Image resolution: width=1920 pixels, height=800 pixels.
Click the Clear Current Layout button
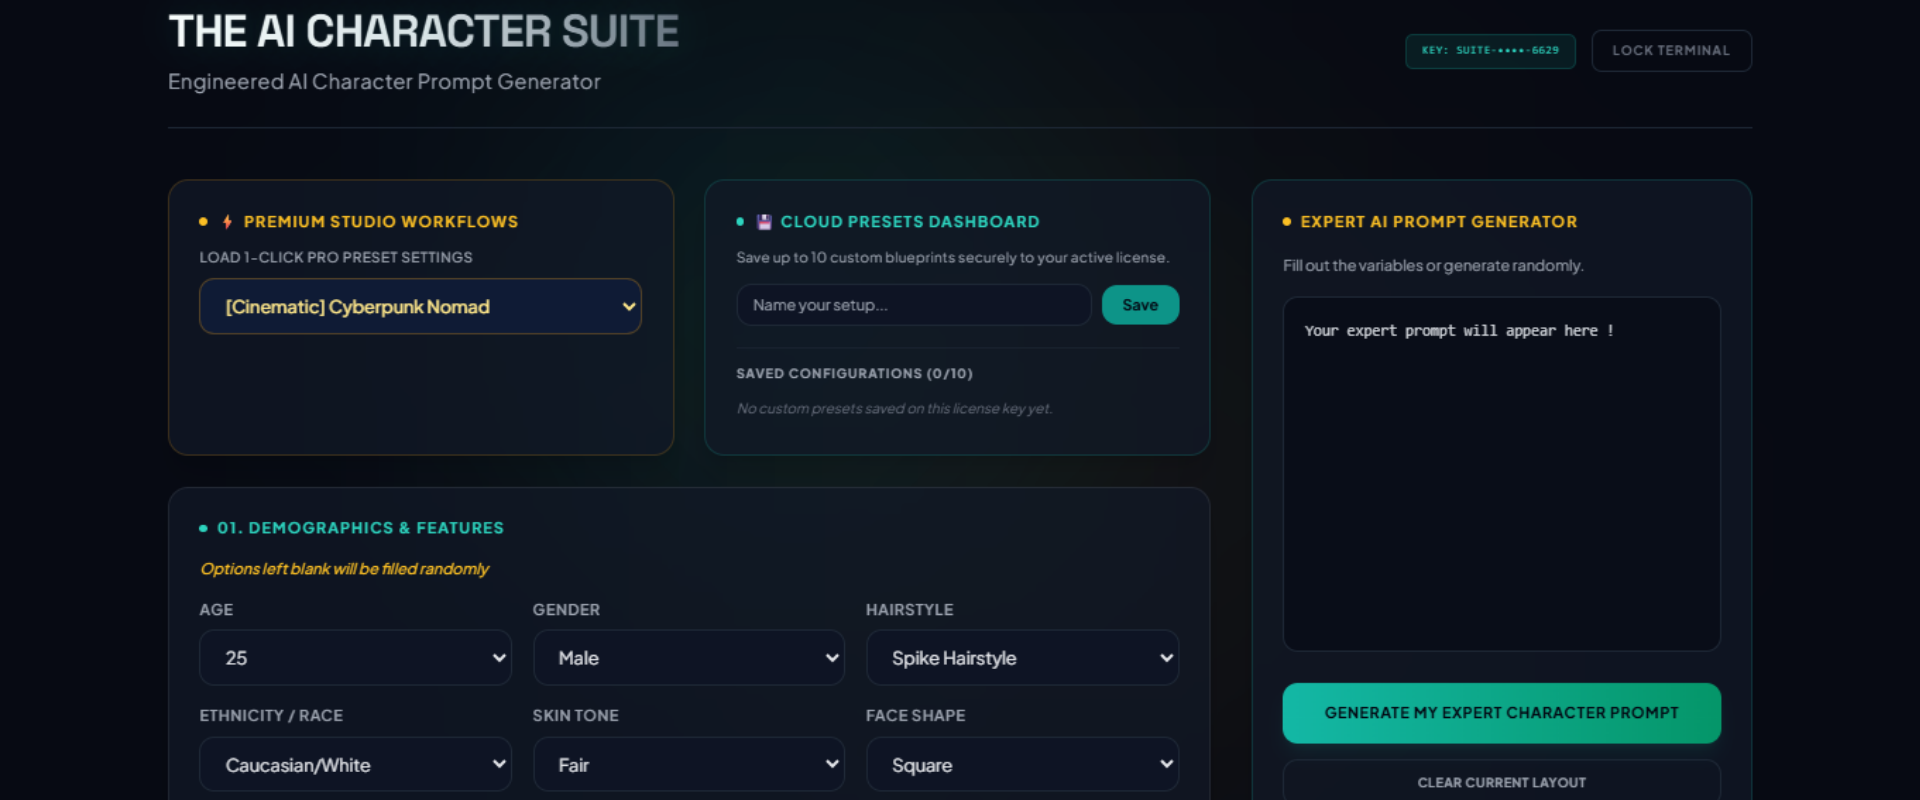[1501, 781]
